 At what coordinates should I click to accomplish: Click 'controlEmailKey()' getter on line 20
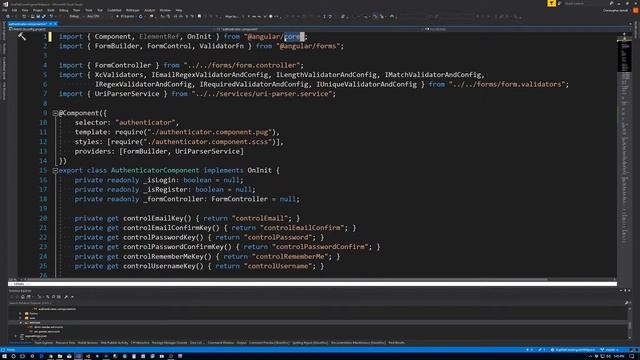click(x=157, y=218)
